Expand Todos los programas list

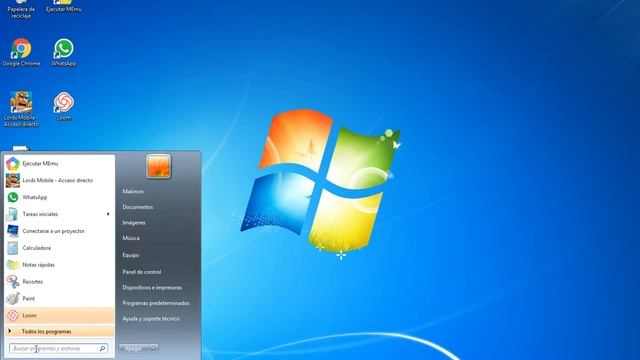59,331
